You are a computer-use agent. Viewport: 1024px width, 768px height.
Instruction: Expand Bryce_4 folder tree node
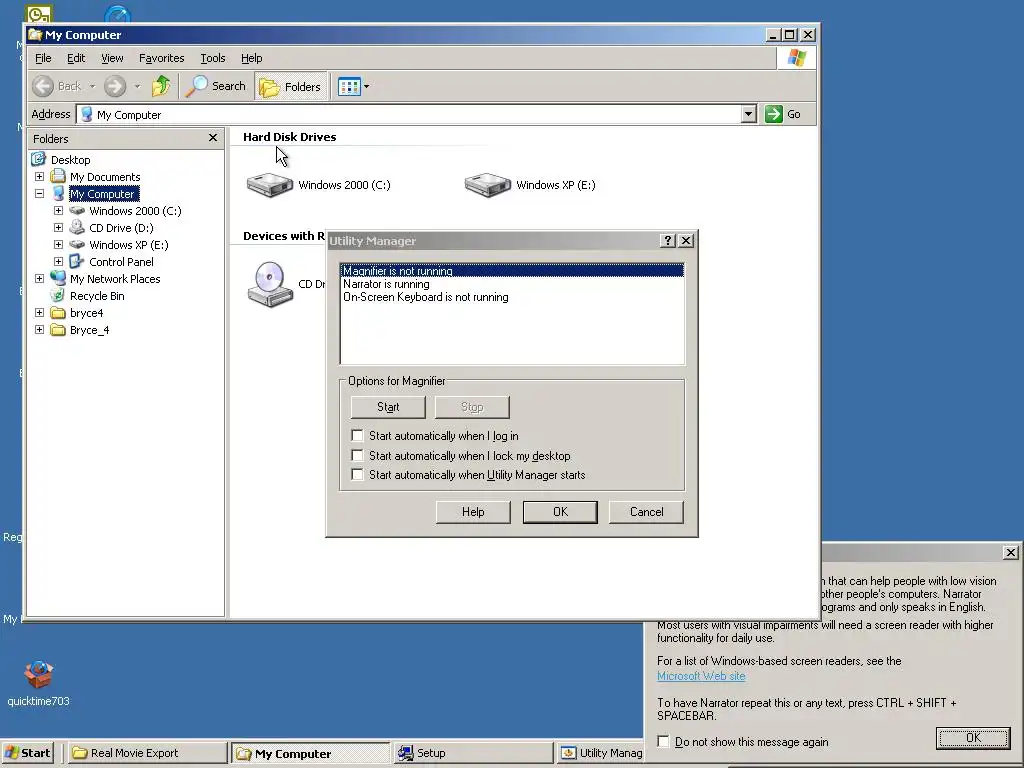pos(39,329)
